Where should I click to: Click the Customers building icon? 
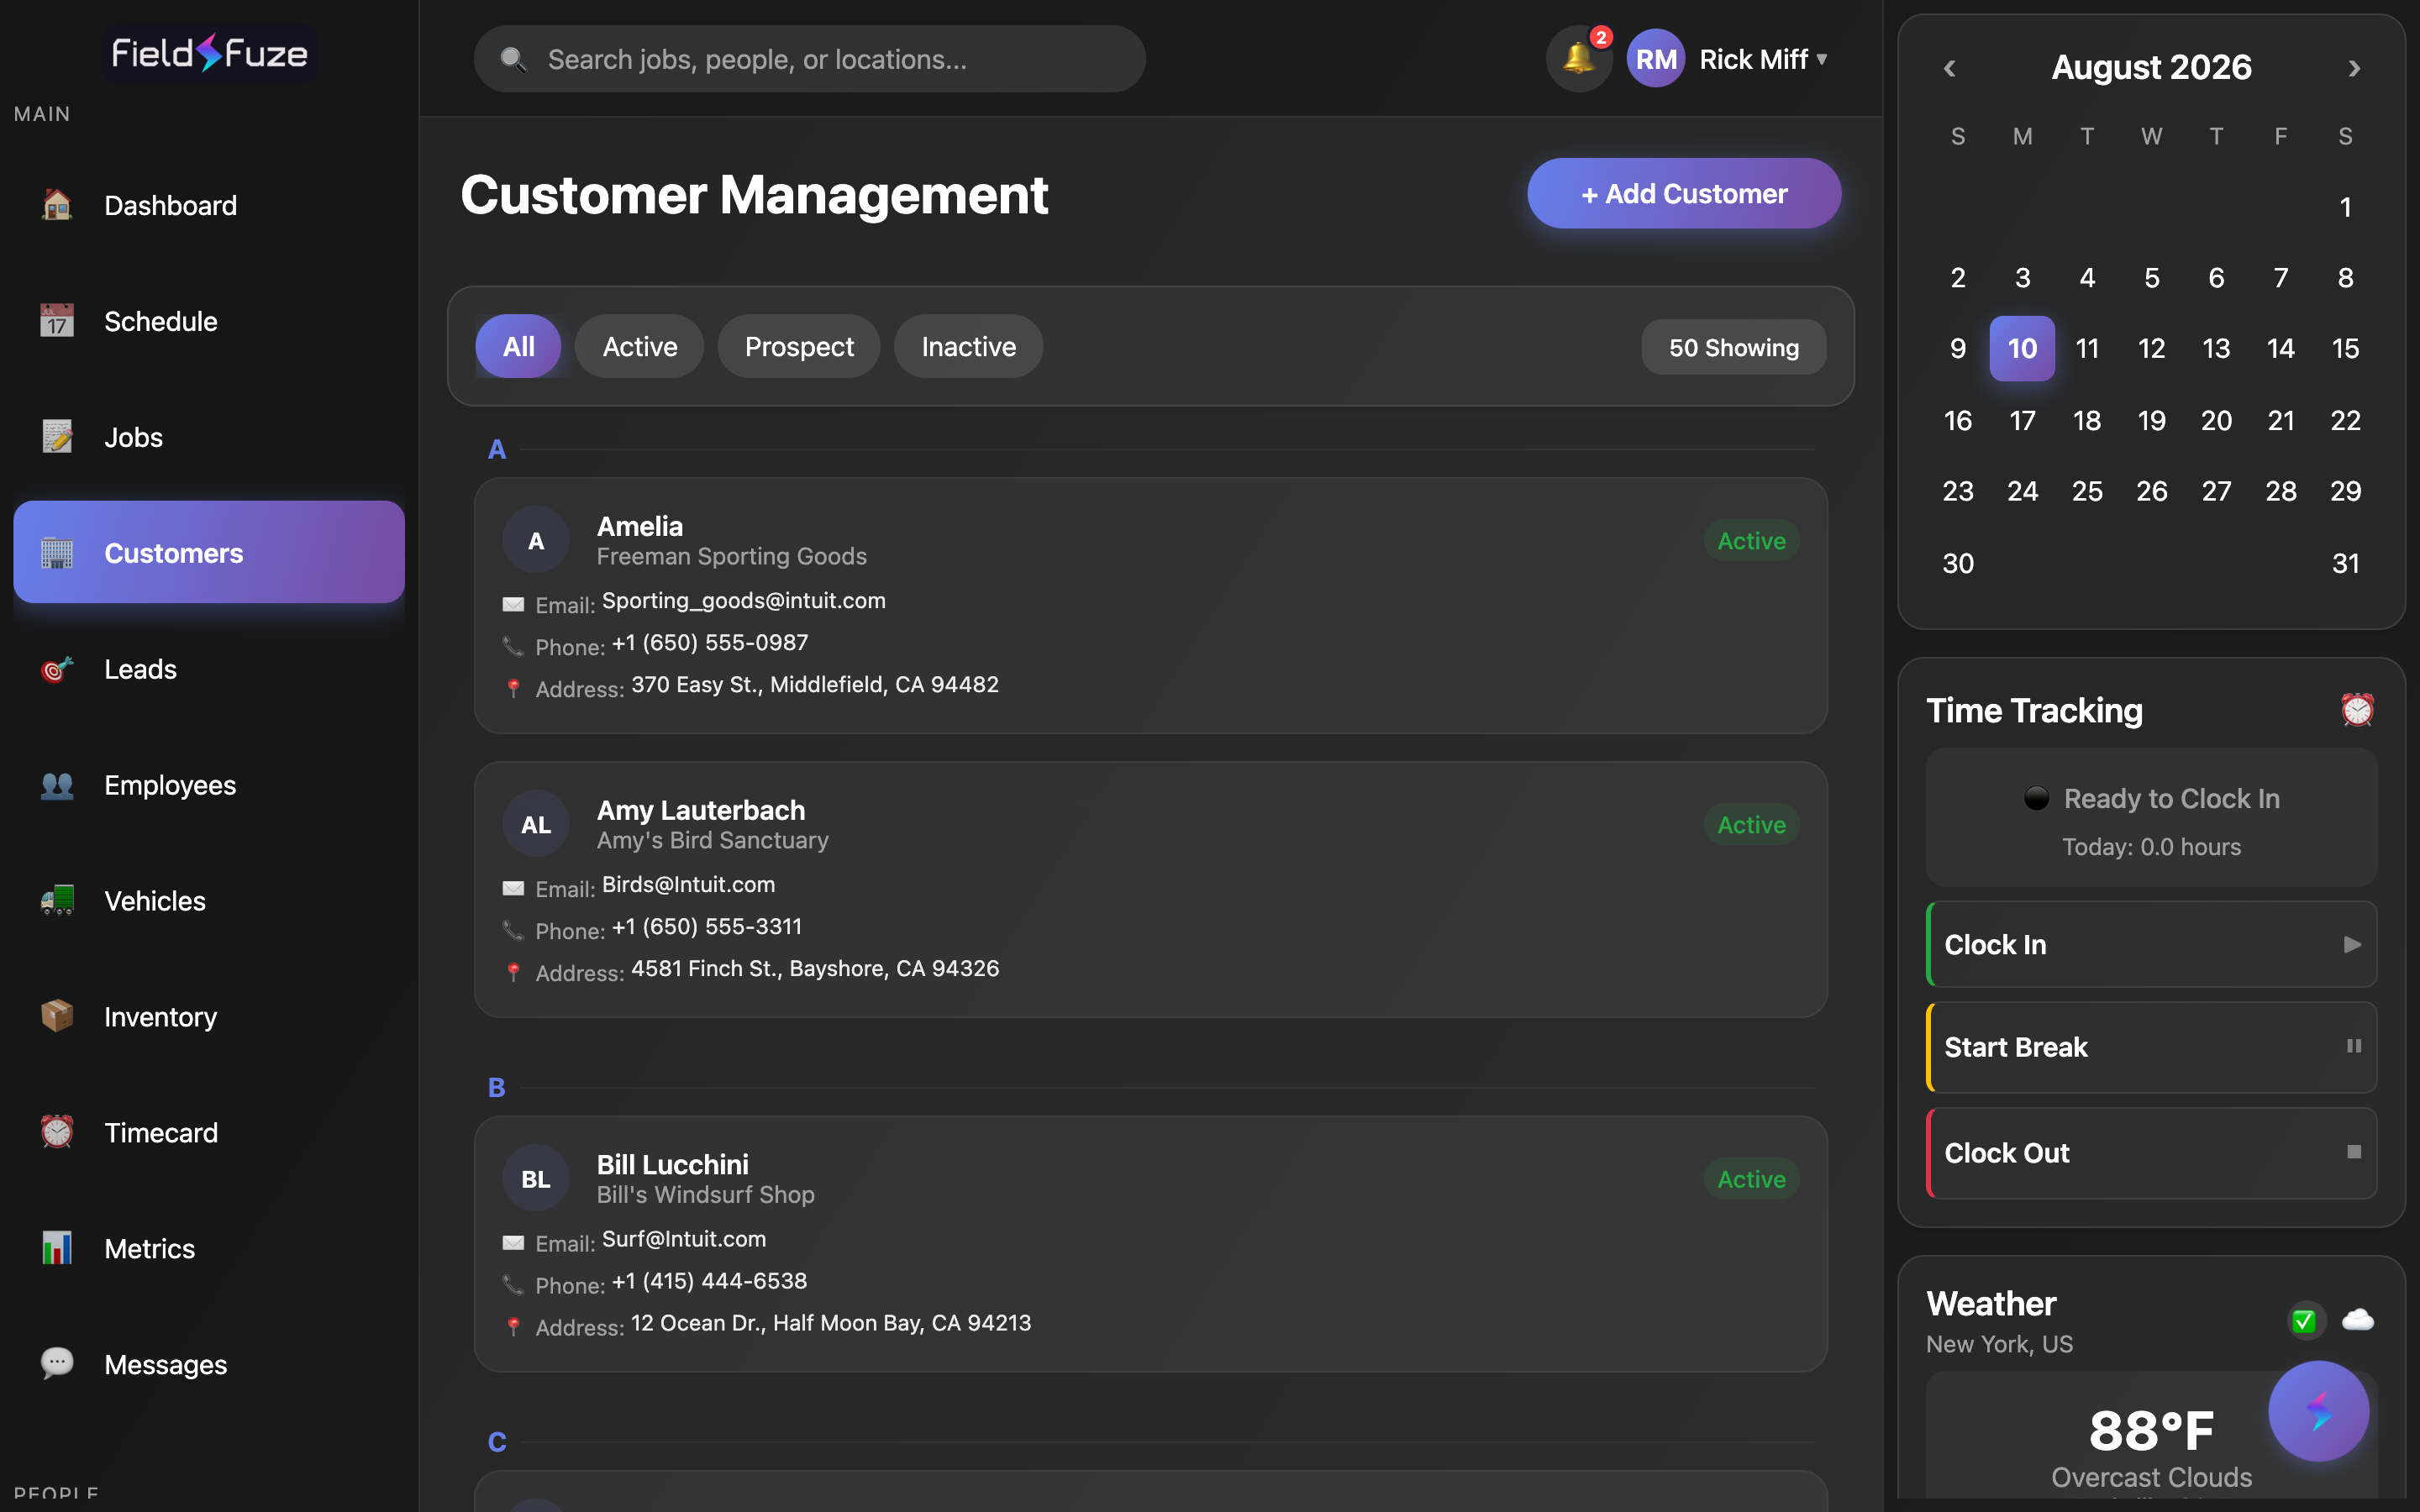tap(57, 553)
